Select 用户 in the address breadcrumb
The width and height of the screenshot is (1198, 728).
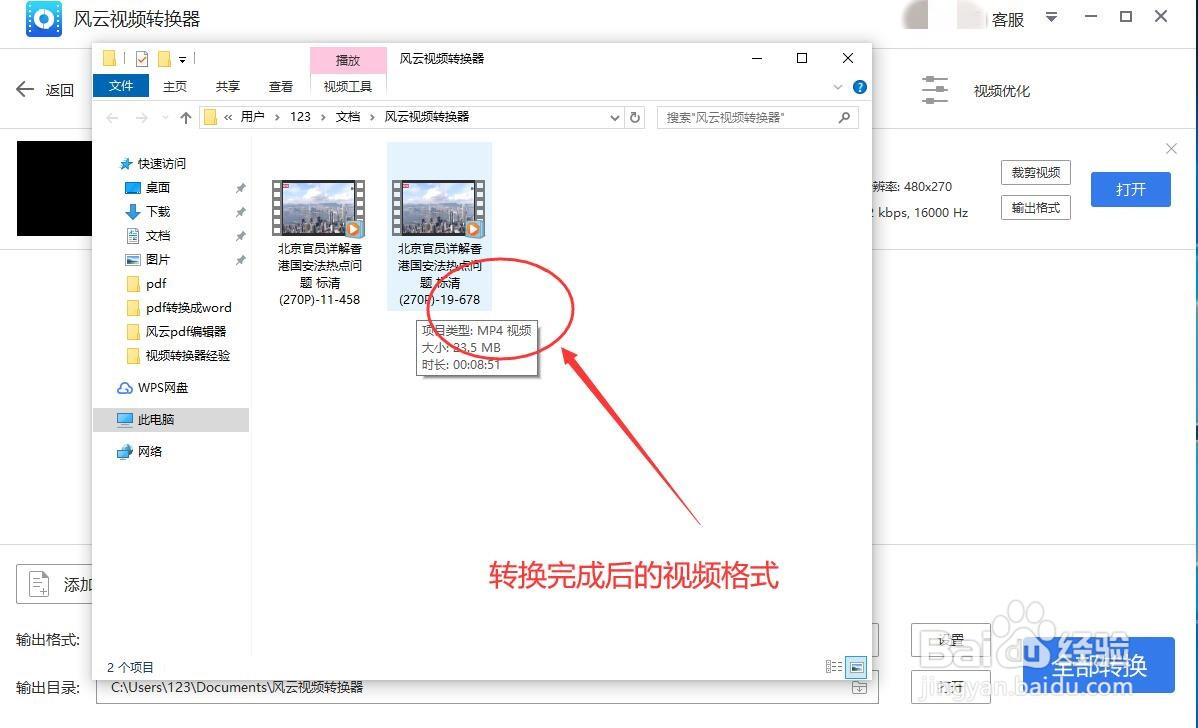(x=252, y=117)
